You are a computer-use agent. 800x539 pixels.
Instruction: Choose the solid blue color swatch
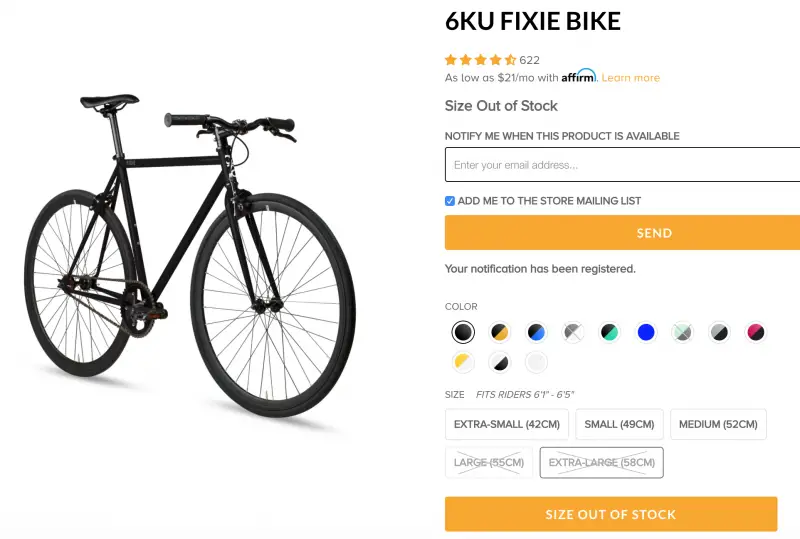coord(646,332)
